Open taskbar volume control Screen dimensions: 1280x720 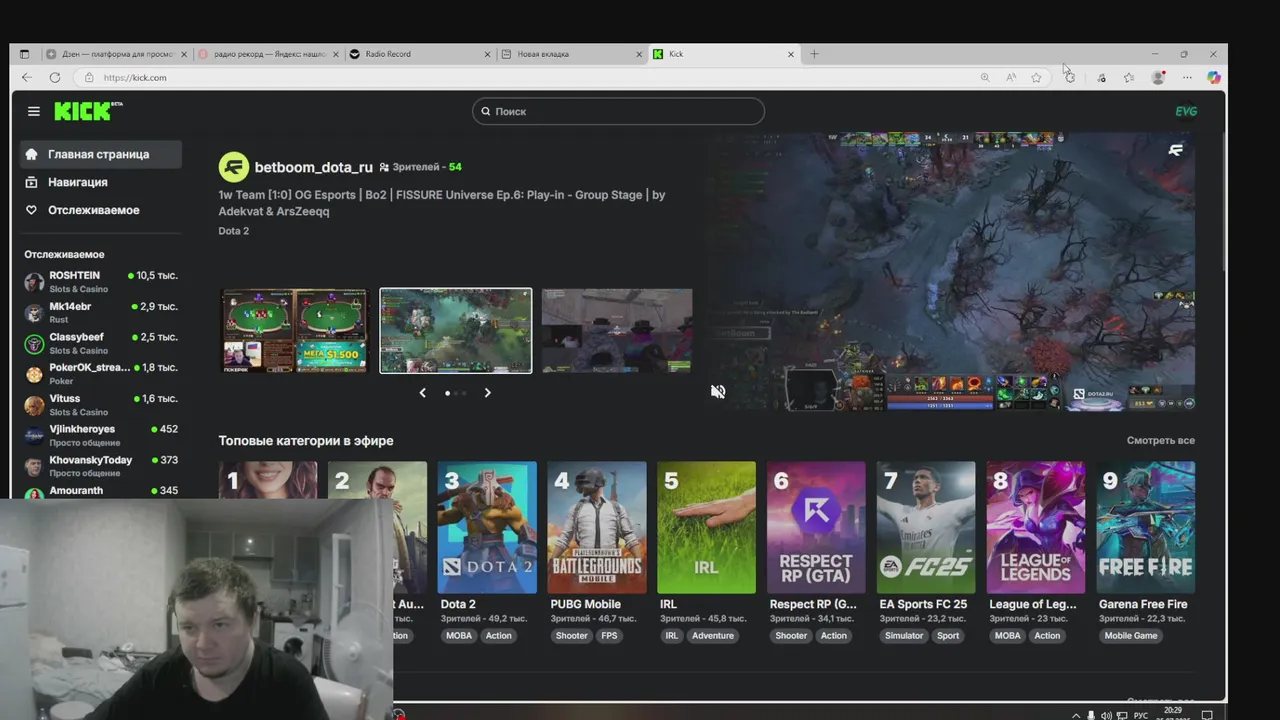click(x=1105, y=715)
